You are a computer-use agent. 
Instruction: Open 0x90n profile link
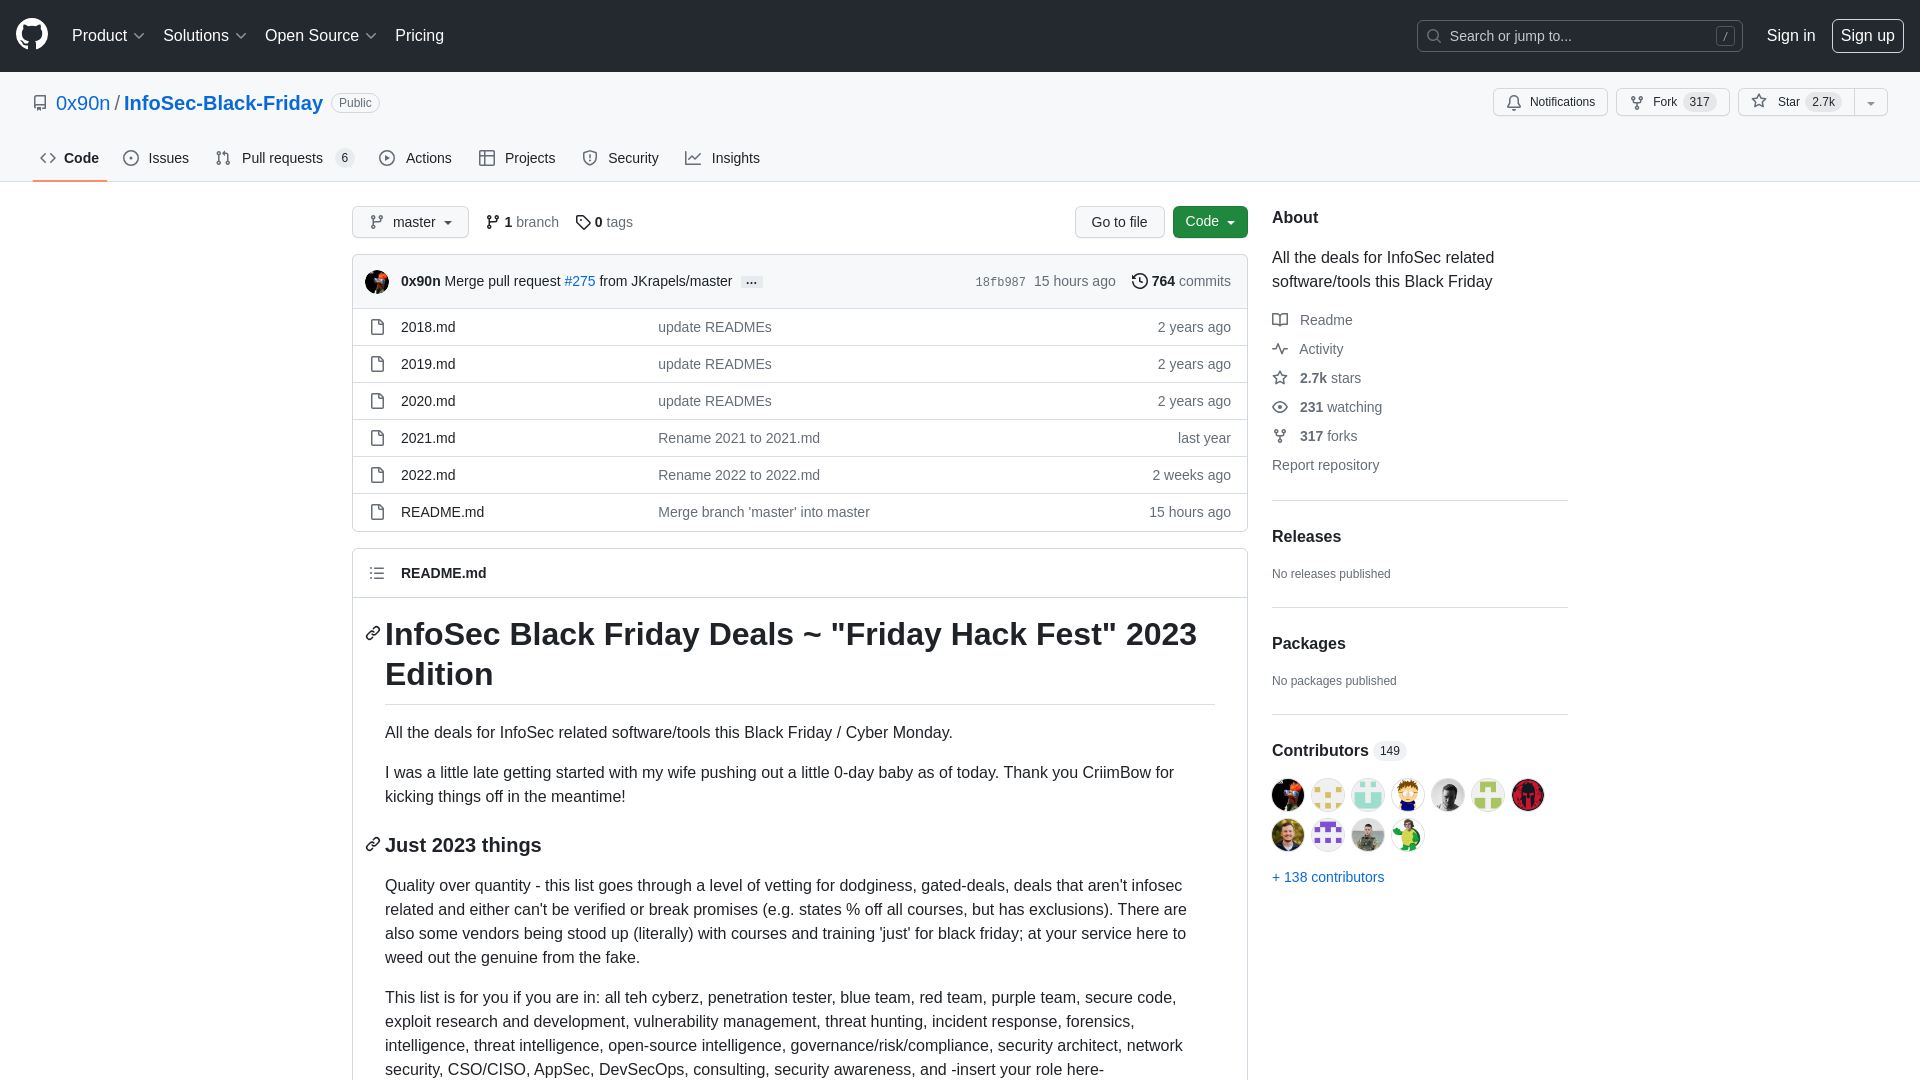coord(83,103)
